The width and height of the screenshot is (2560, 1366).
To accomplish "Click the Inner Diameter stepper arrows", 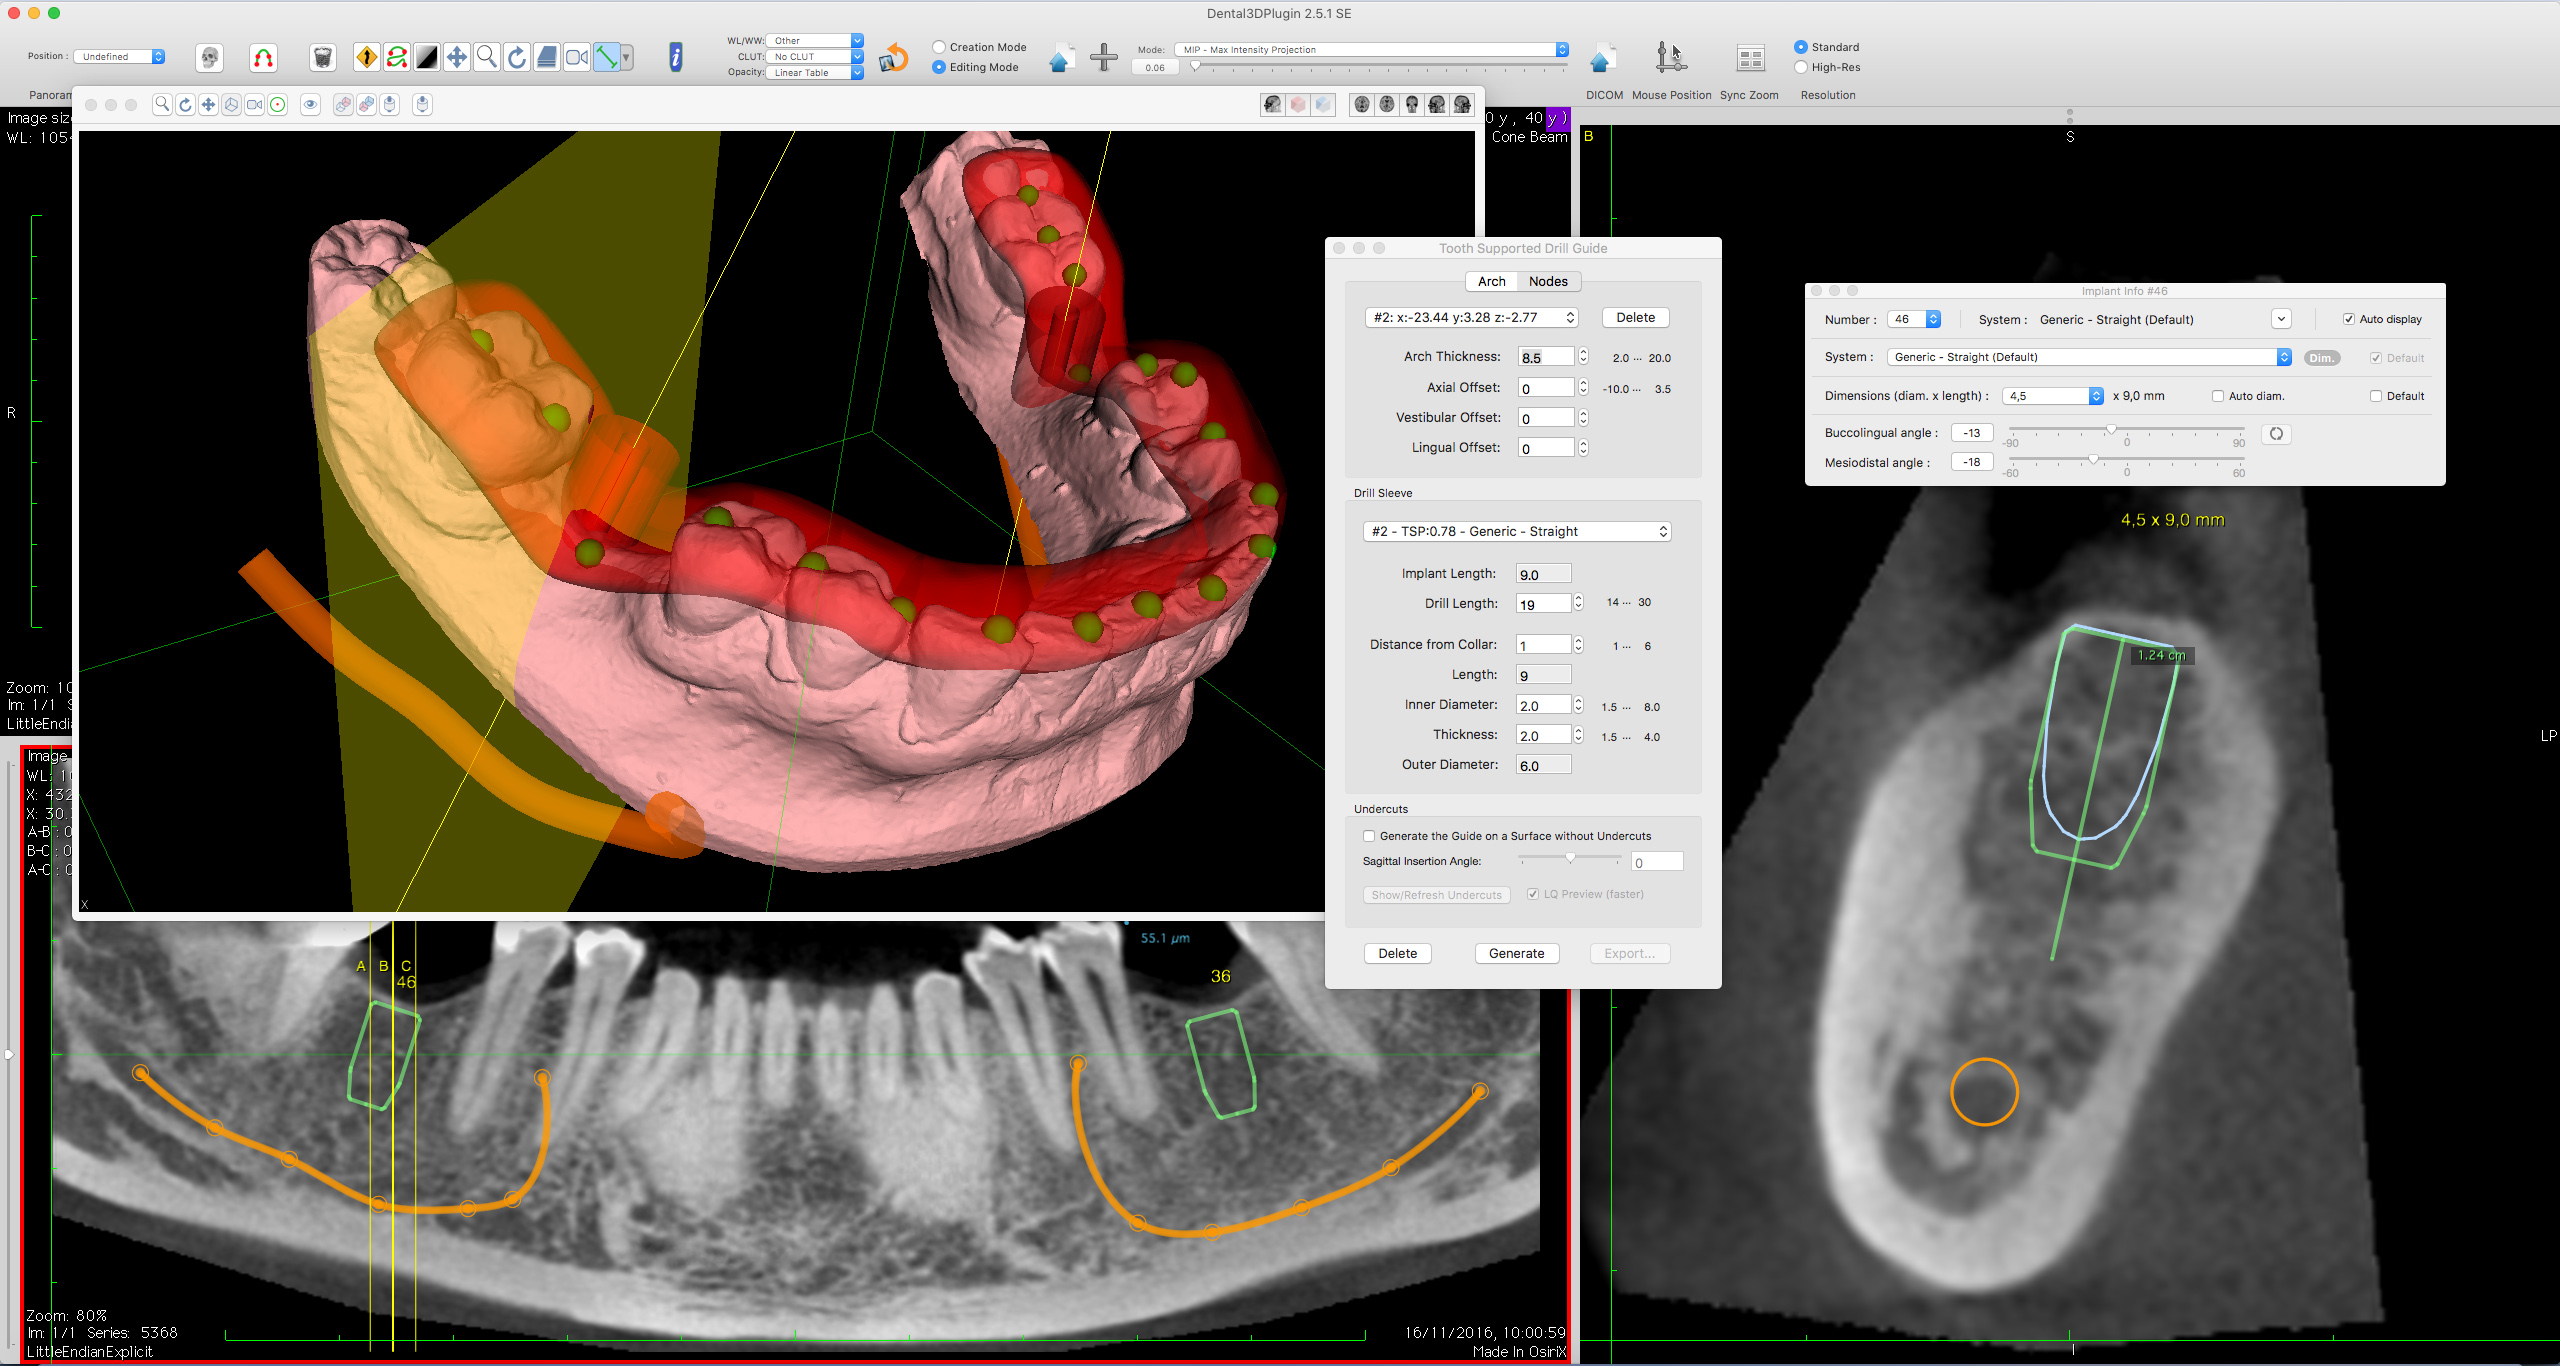I will 1578,705.
